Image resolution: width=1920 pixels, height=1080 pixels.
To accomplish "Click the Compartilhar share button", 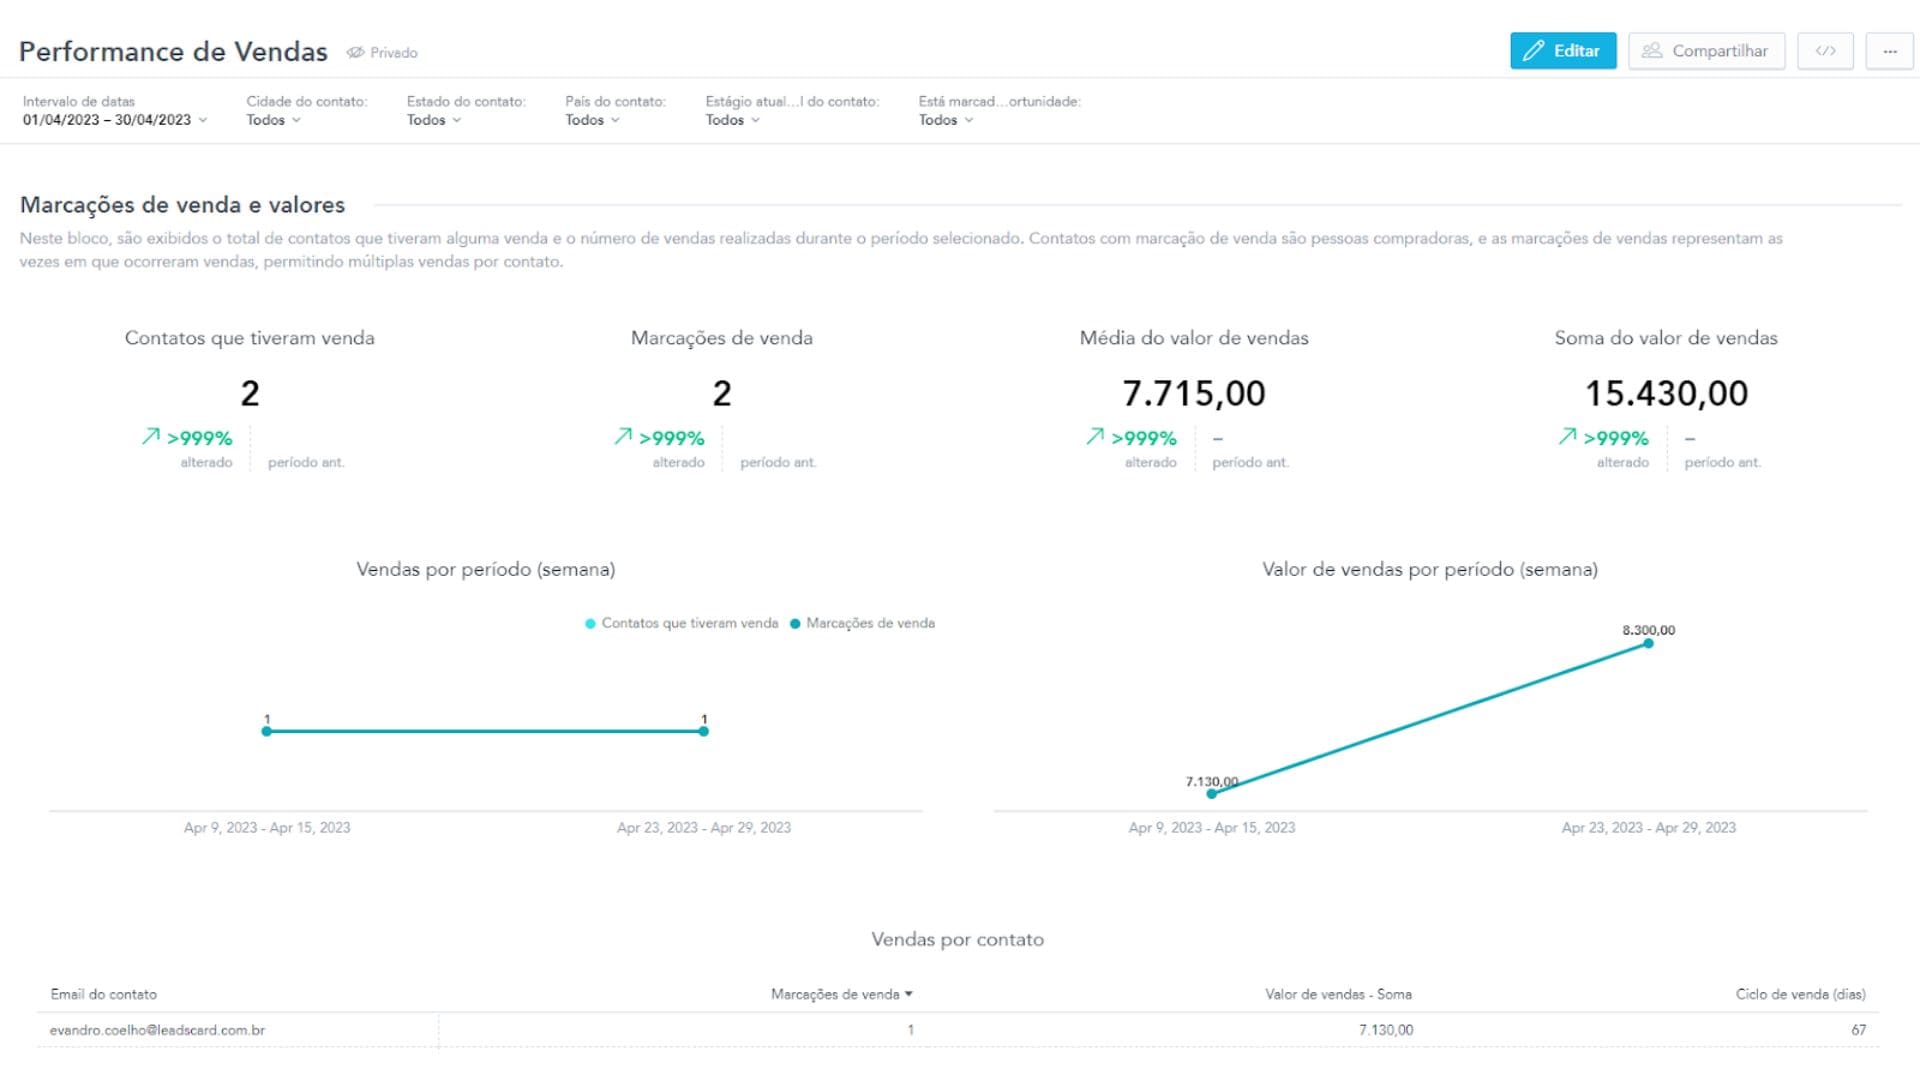I will point(1706,51).
